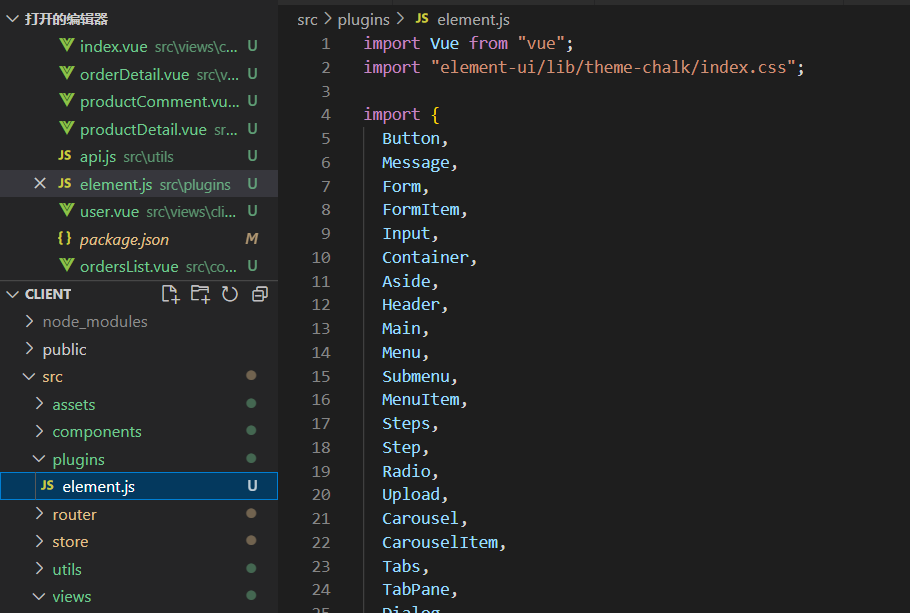Expand the router folder
Image resolution: width=910 pixels, height=613 pixels.
click(39, 514)
